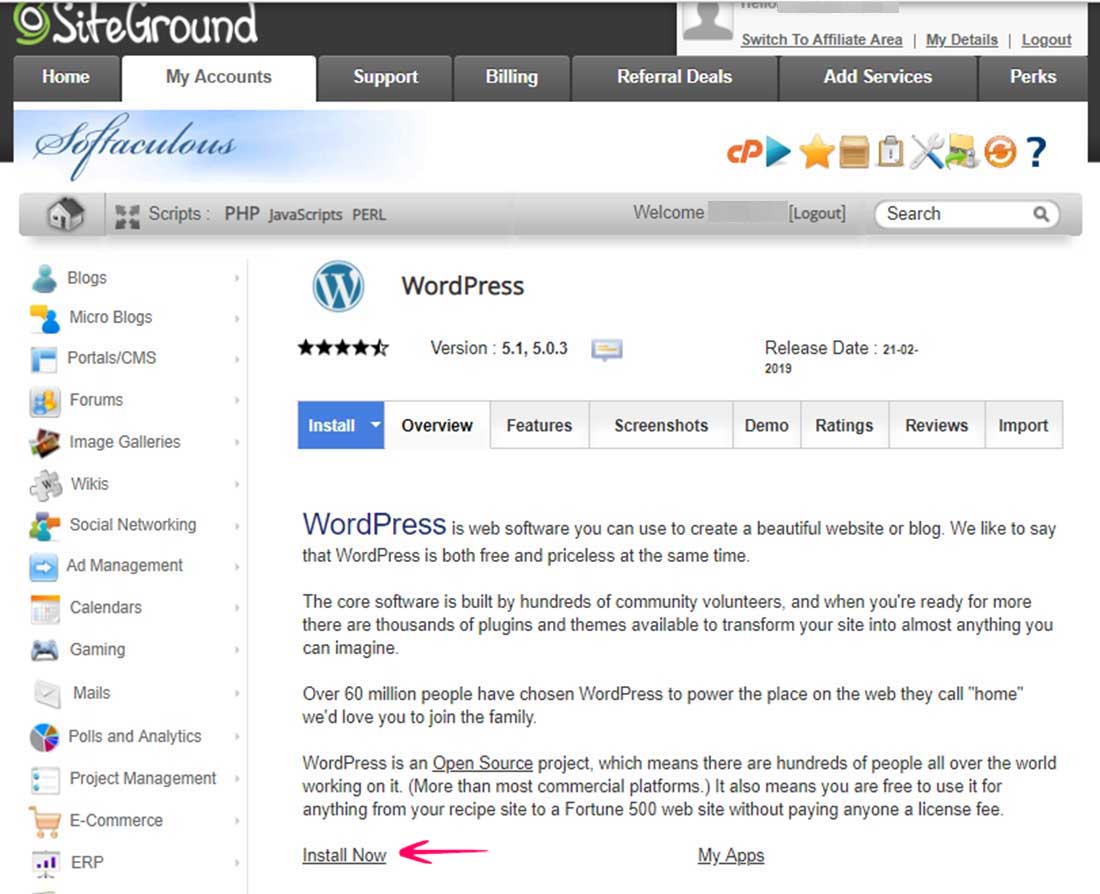Click inside the Search input field
Screen dimensions: 1100x894
coord(954,214)
